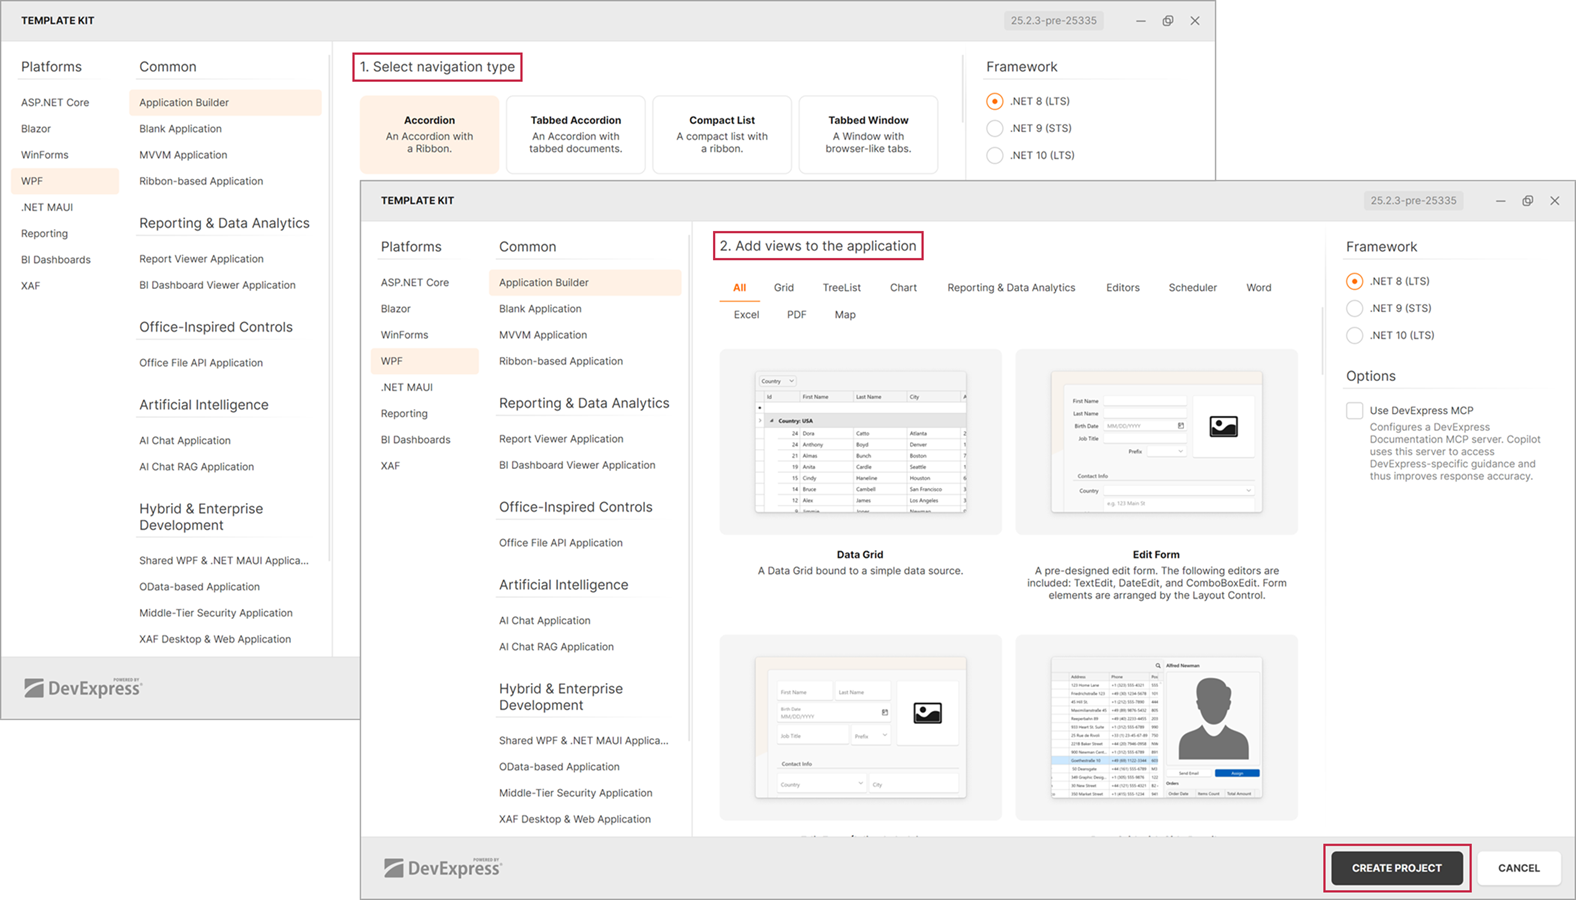Select BI Dashboards platform in front window
Image resolution: width=1576 pixels, height=900 pixels.
(x=415, y=439)
